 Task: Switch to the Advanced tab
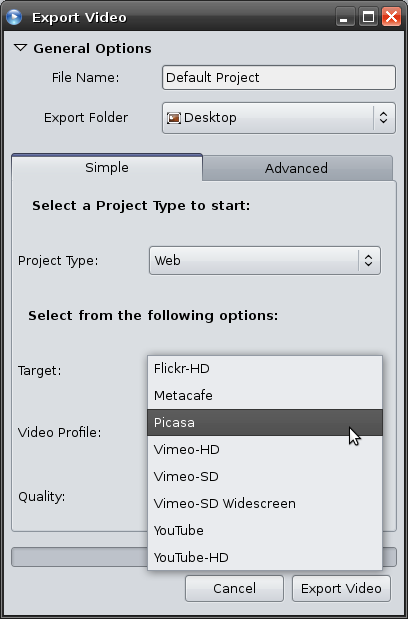(297, 168)
